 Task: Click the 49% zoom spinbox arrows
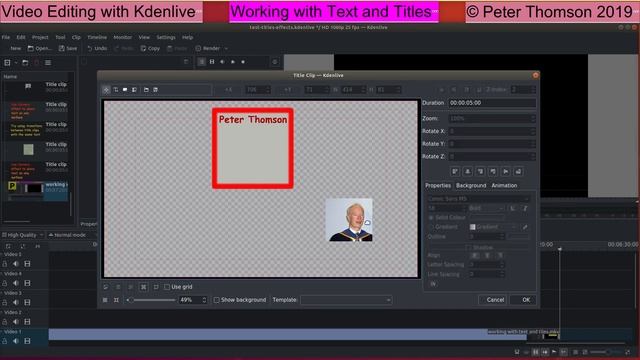(204, 300)
